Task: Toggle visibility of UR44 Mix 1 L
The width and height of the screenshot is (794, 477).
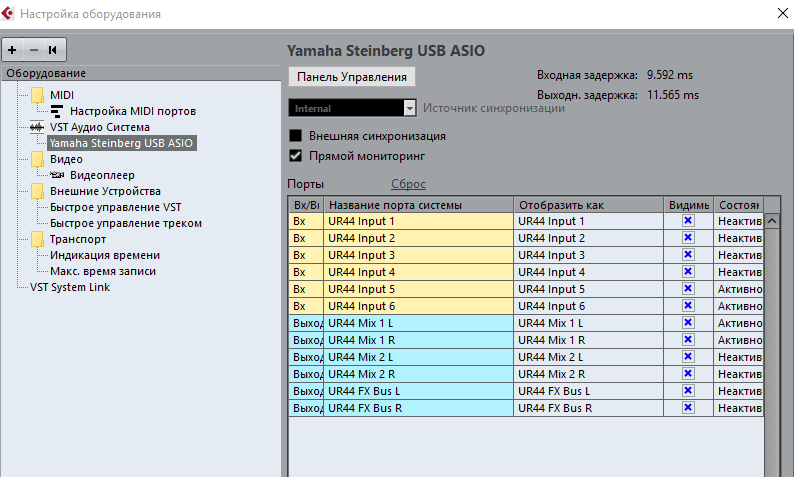Action: coord(688,323)
